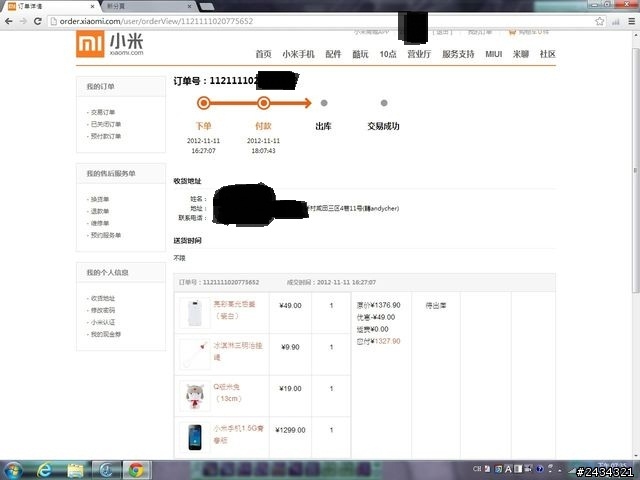Open 换货单 in after-sales sidebar
The image size is (640, 480).
coord(100,199)
